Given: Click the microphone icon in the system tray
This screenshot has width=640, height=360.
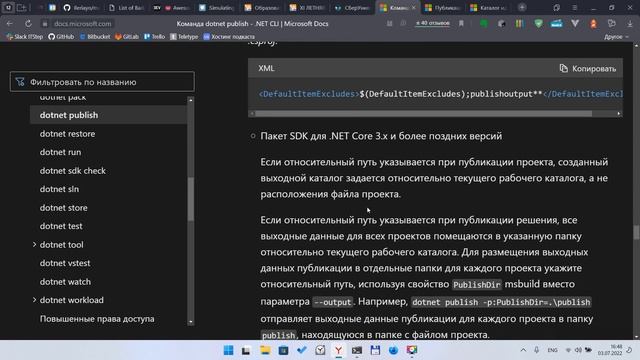Looking at the screenshot, I should pyautogui.click(x=536, y=350).
